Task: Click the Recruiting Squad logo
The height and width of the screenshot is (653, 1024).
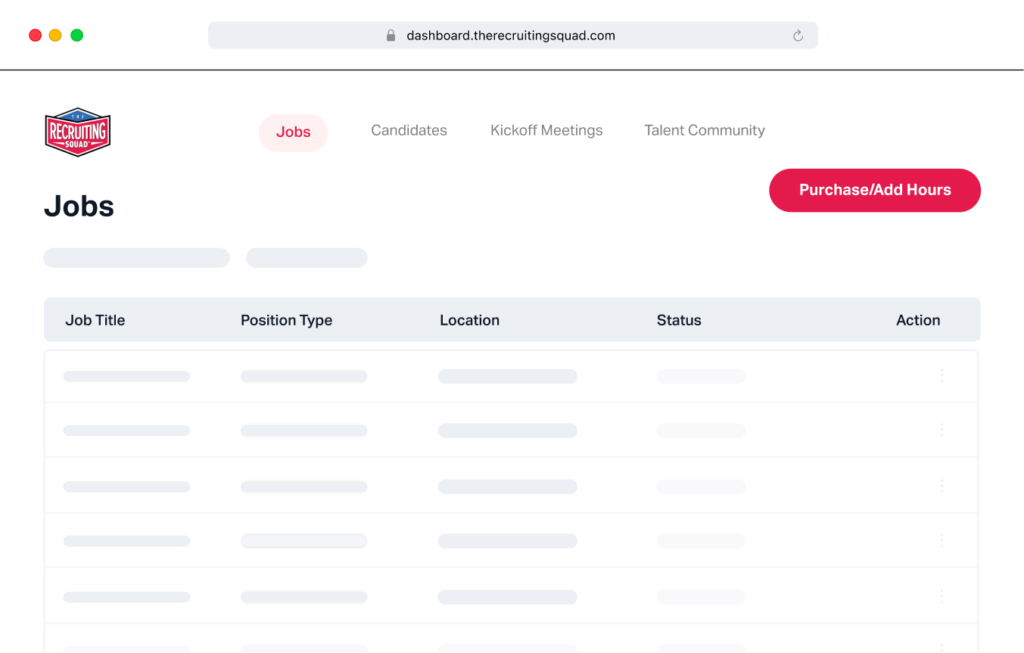Action: pyautogui.click(x=77, y=131)
